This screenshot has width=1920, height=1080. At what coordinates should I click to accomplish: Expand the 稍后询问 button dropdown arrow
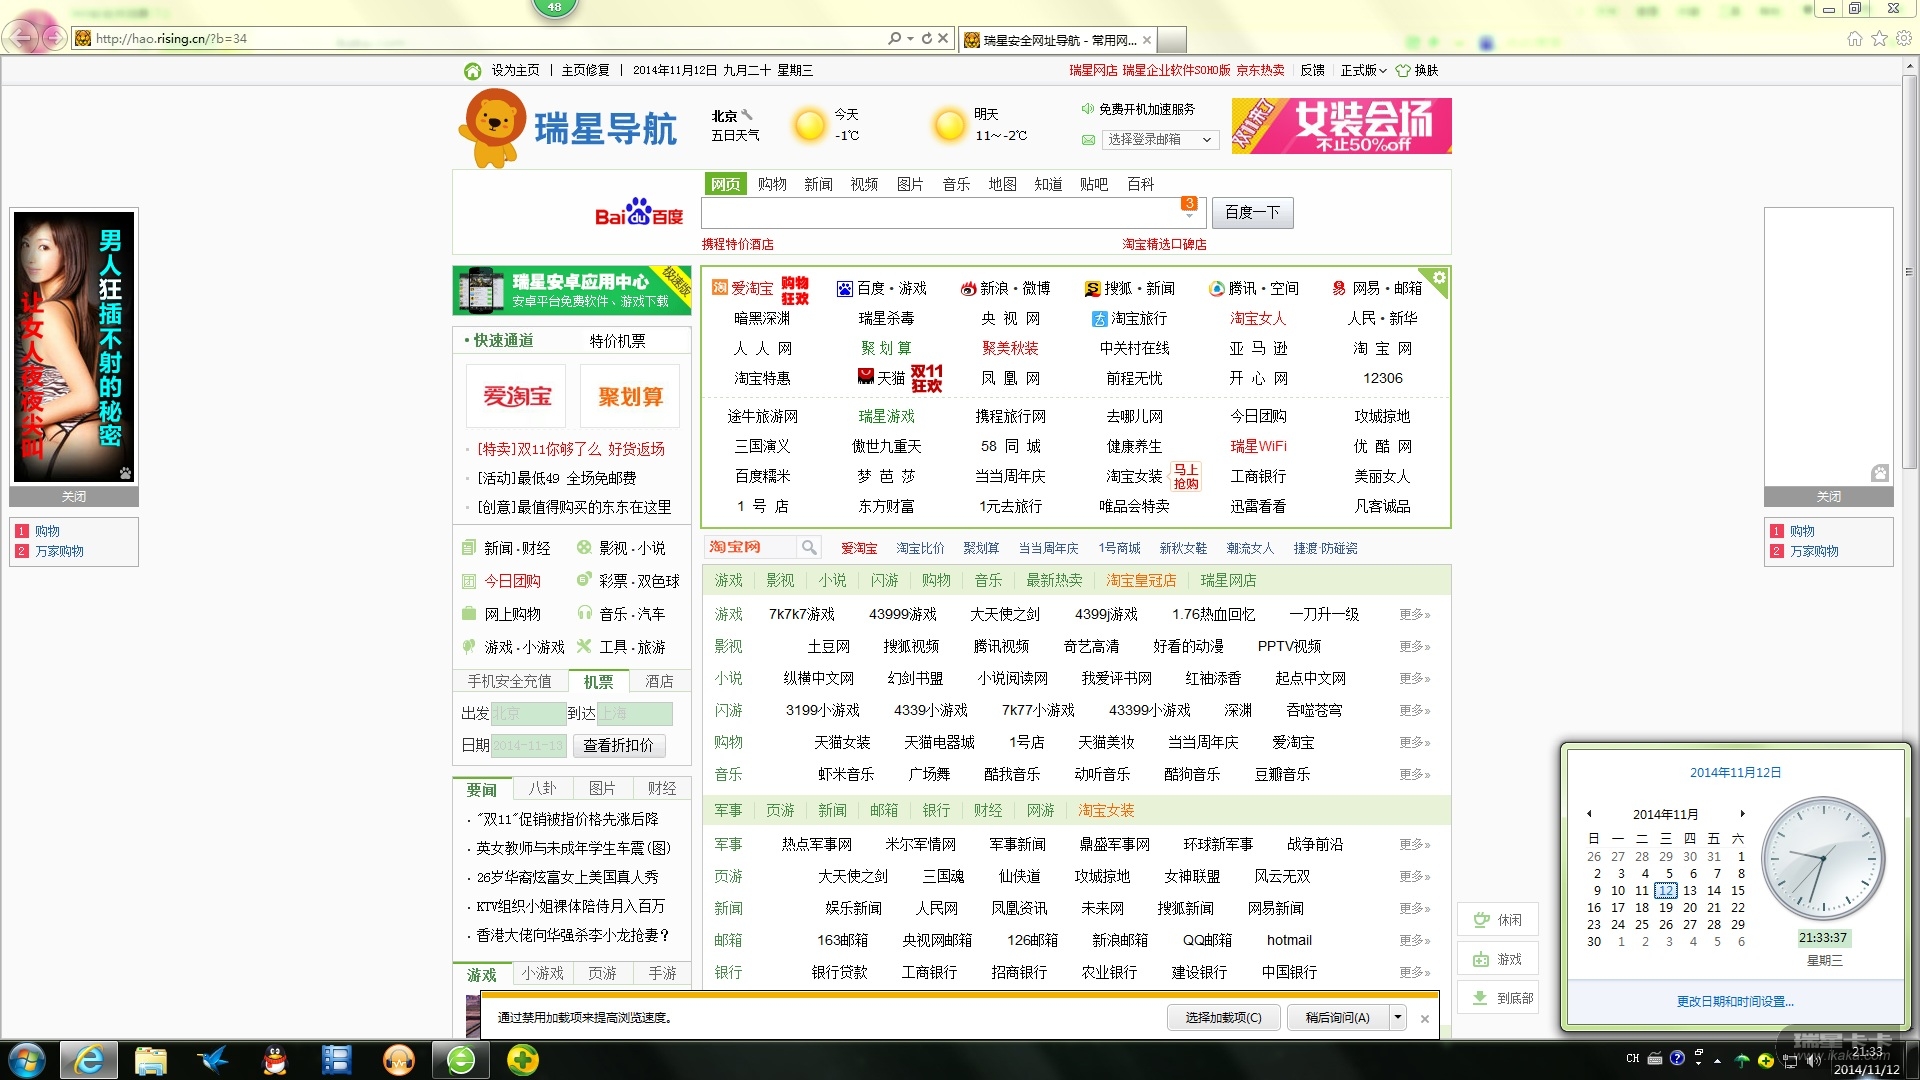point(1397,1018)
